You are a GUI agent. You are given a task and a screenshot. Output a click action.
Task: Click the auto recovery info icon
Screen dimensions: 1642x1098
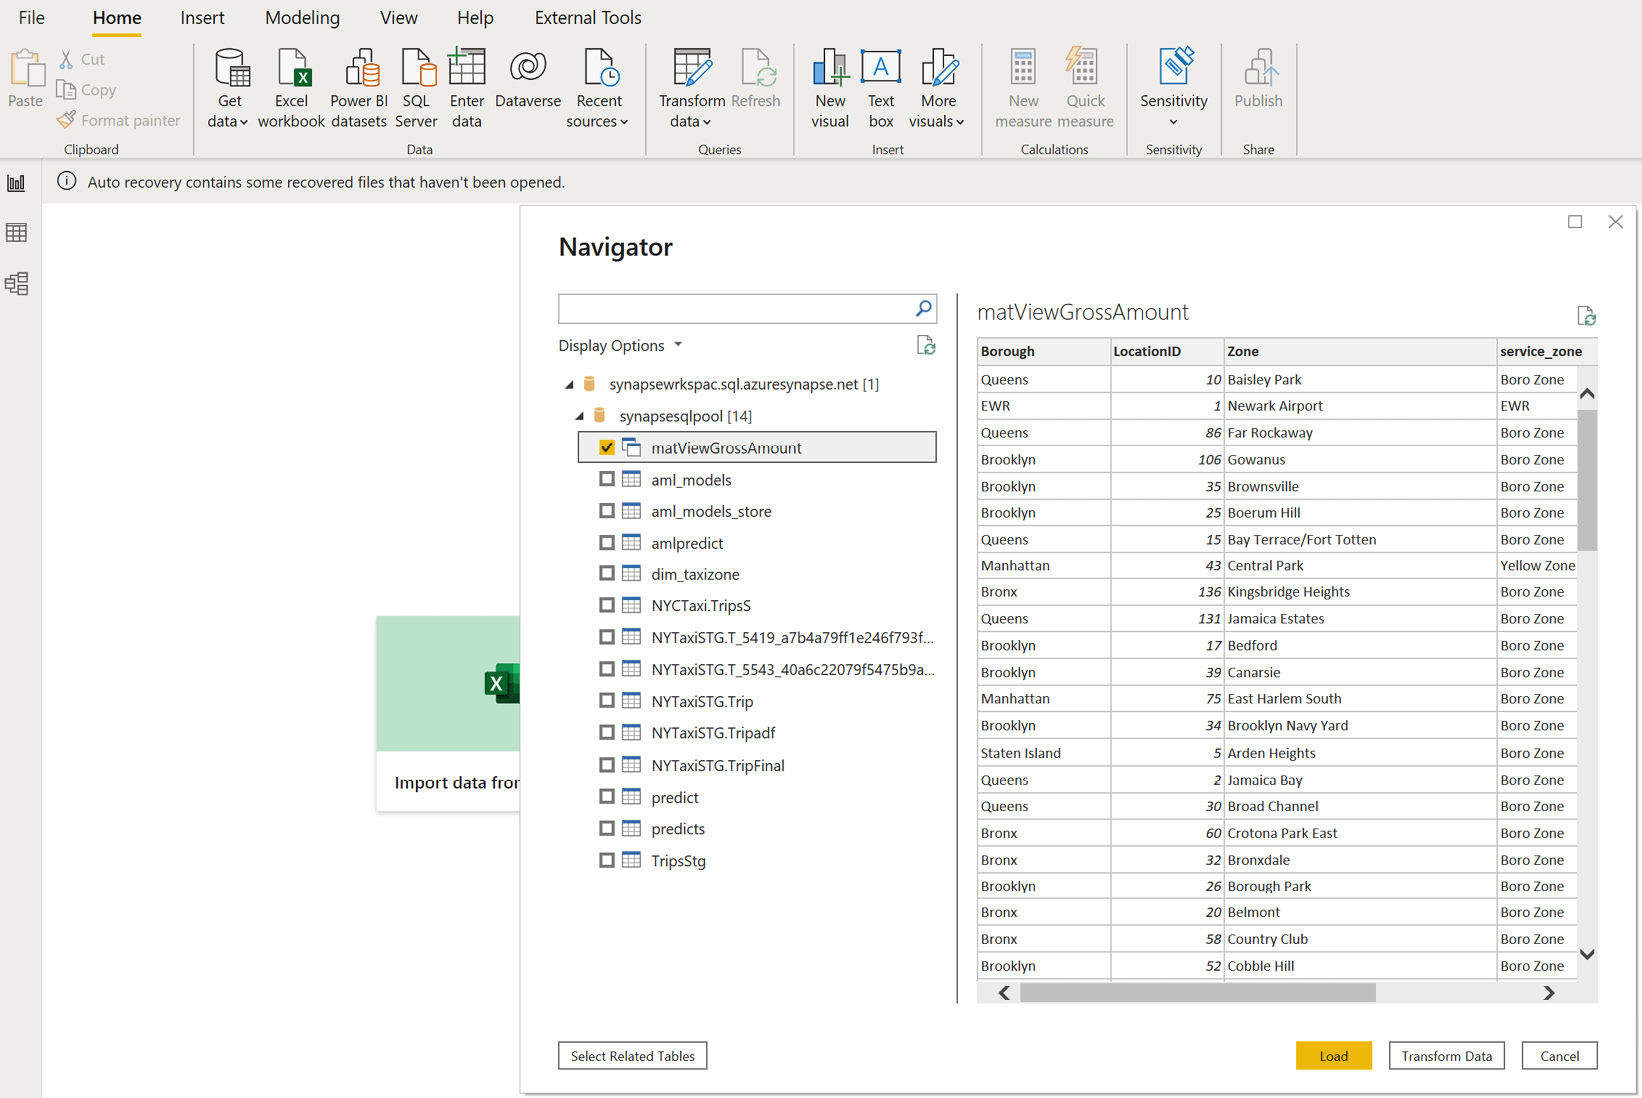[x=66, y=181]
